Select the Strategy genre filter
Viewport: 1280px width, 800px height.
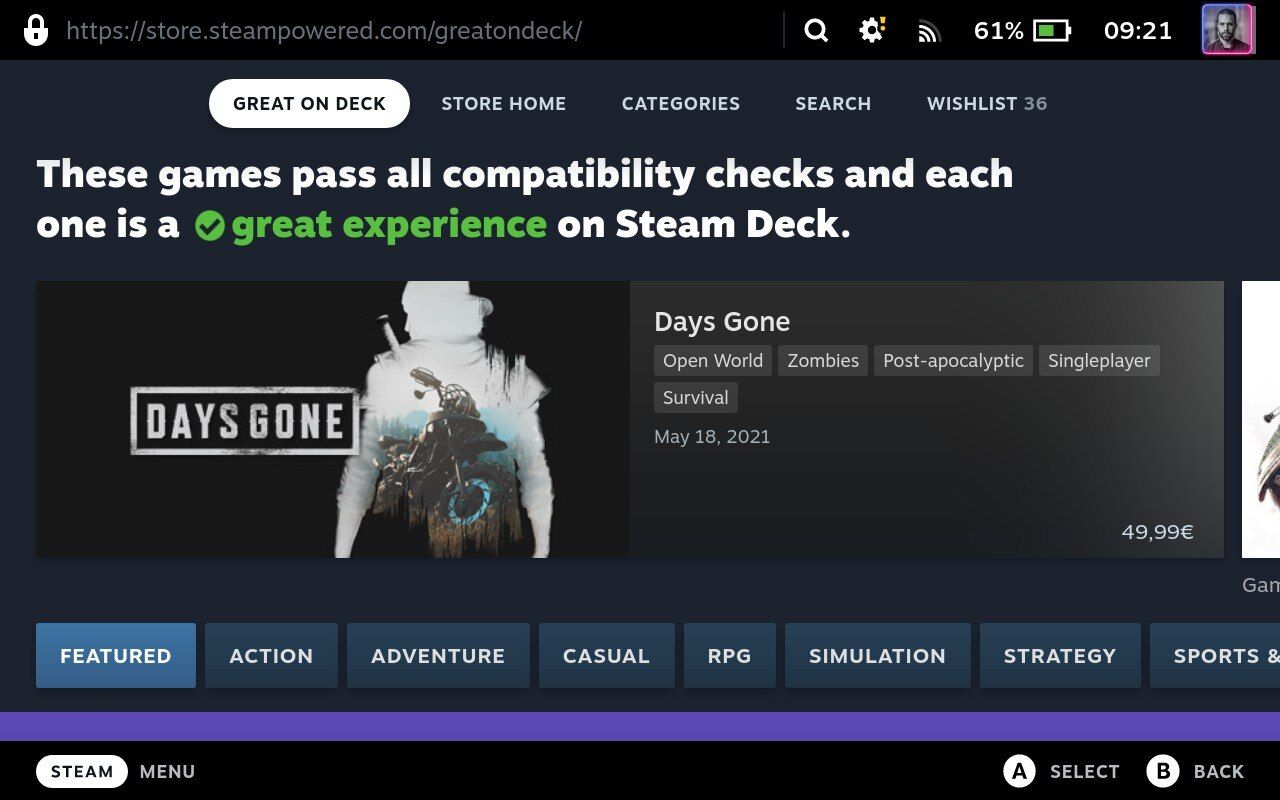pos(1060,656)
